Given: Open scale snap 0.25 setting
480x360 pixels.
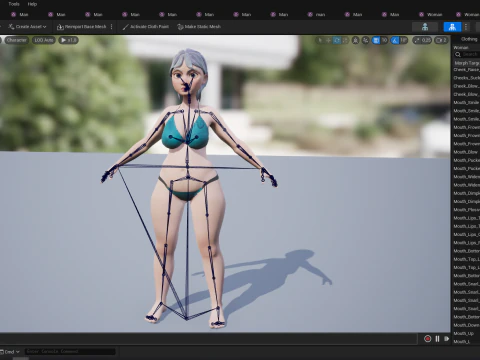Looking at the screenshot, I should 422,40.
